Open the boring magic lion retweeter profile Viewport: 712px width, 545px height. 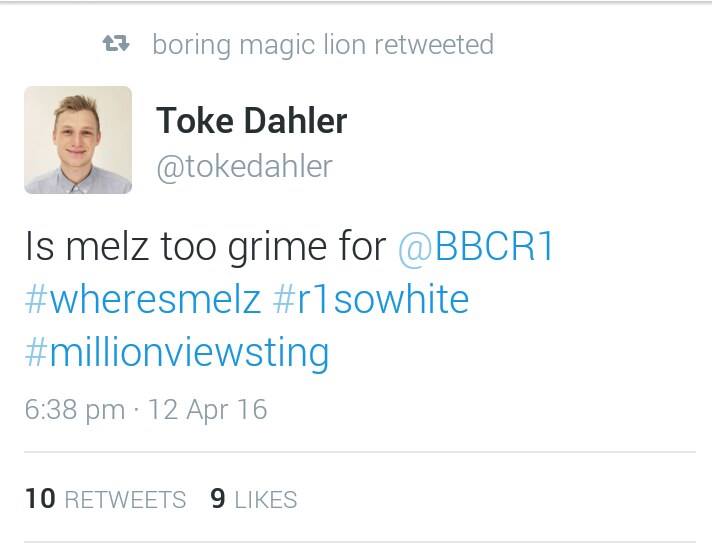tap(259, 45)
